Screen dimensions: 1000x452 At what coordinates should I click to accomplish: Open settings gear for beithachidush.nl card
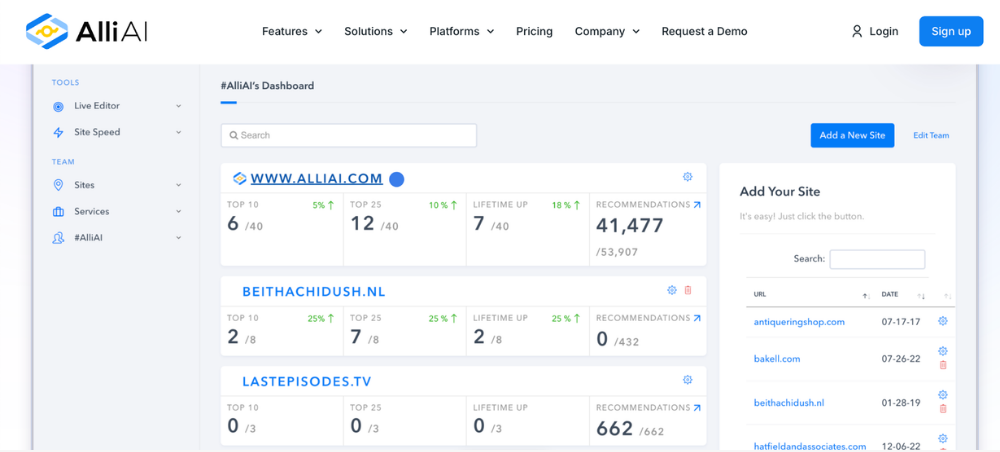(x=672, y=290)
